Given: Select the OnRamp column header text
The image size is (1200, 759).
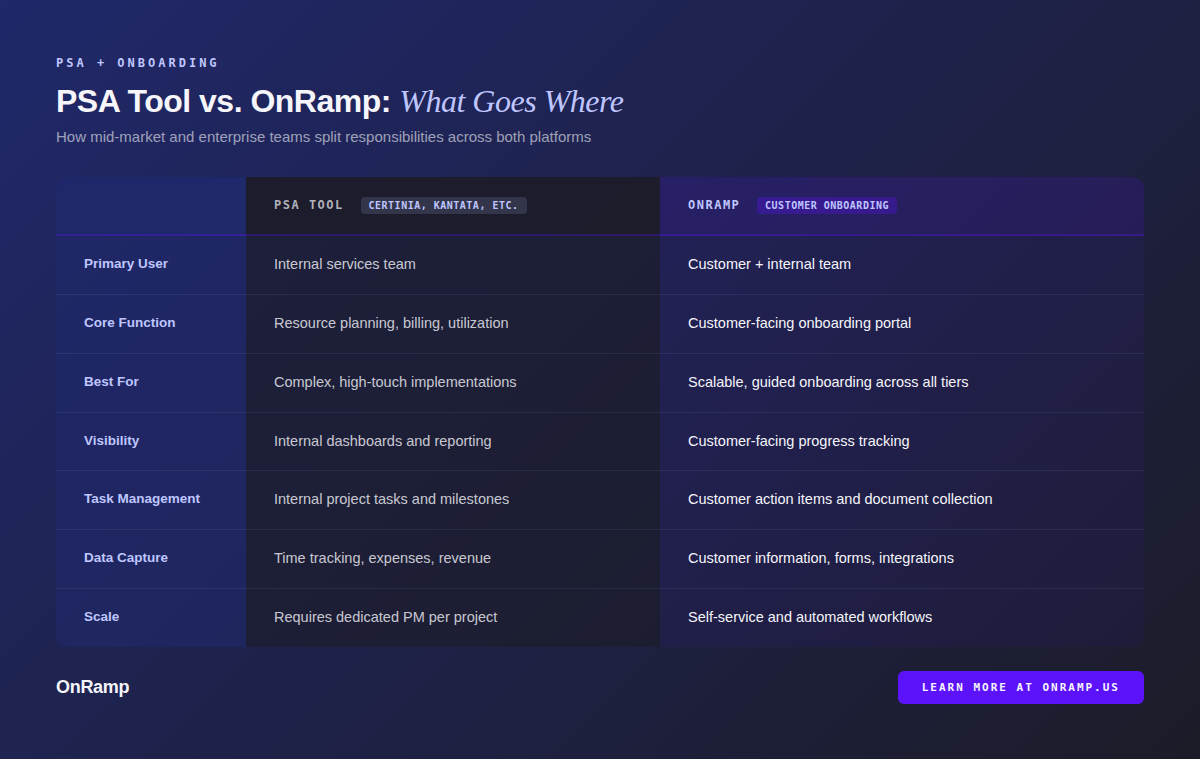Looking at the screenshot, I should pos(713,205).
